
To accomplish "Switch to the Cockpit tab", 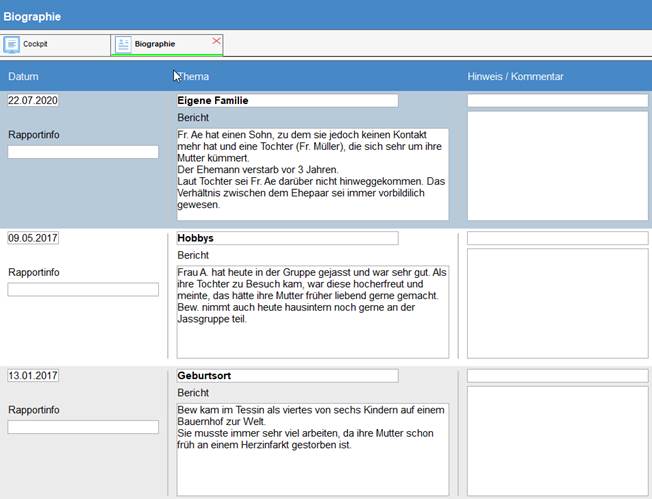I will click(x=36, y=45).
